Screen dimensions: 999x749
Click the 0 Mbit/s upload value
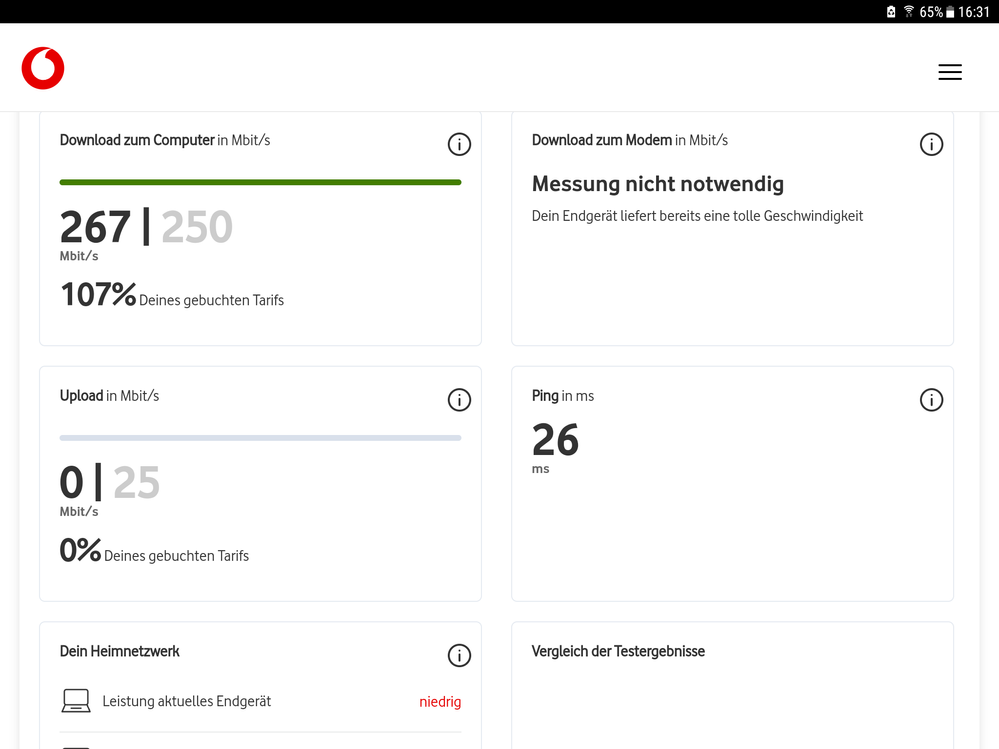[72, 484]
